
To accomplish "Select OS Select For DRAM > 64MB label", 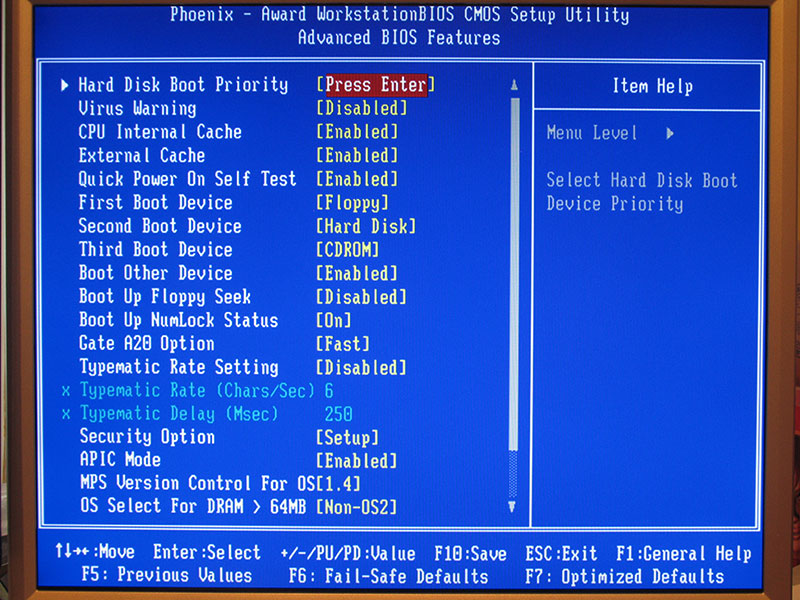I will pos(193,506).
